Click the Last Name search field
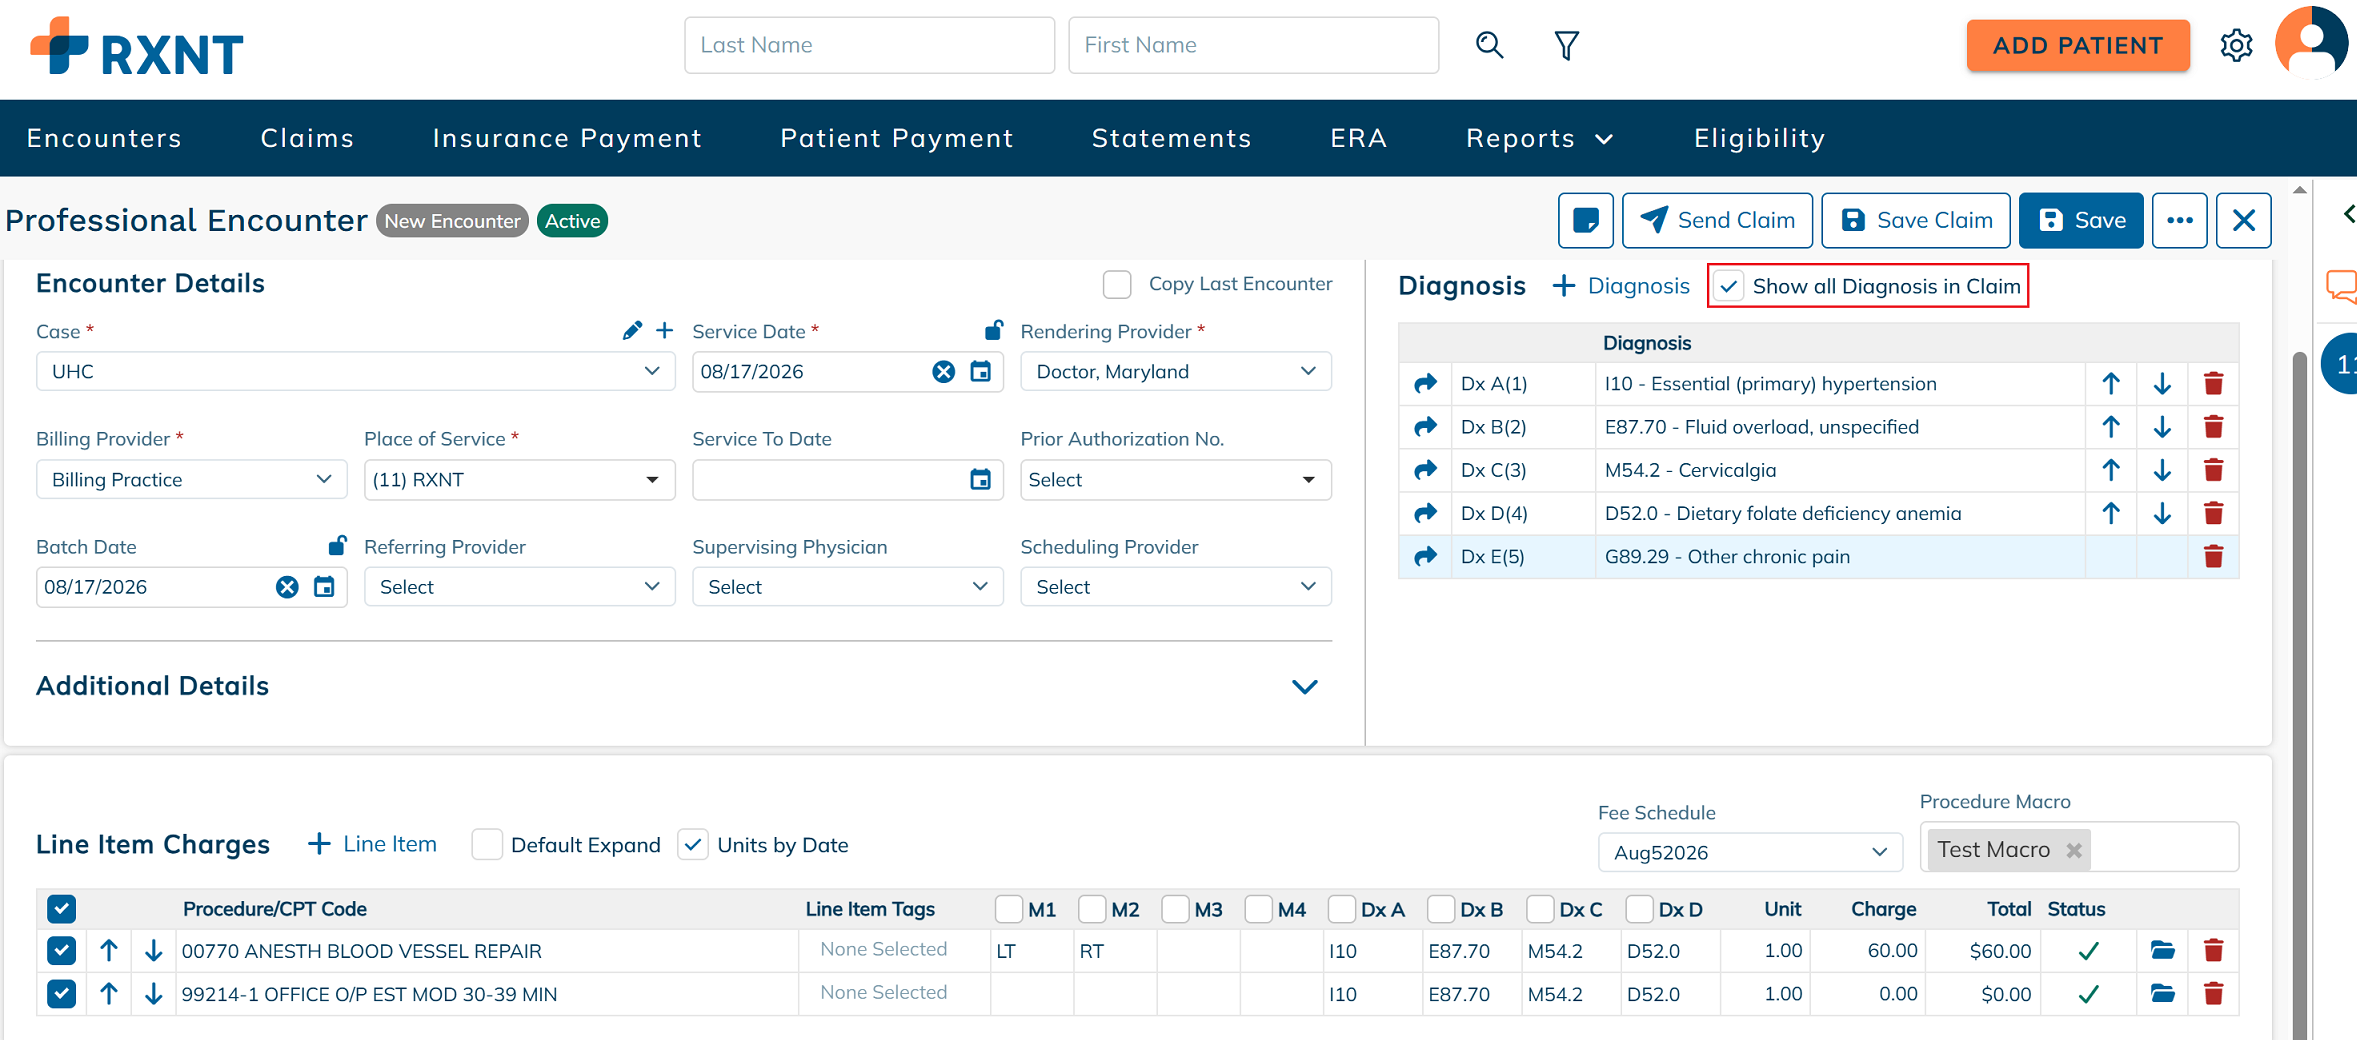2357x1040 pixels. pyautogui.click(x=869, y=45)
